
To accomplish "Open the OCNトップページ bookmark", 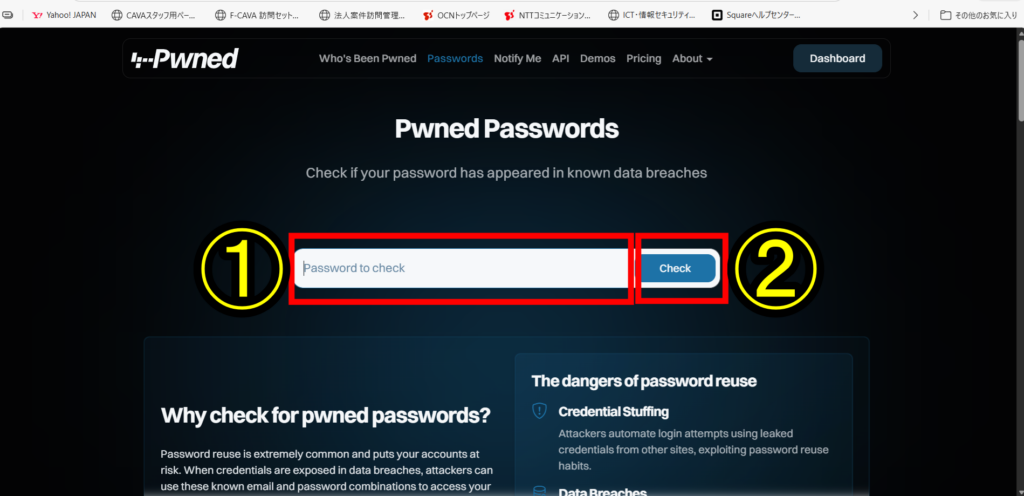I will click(458, 15).
